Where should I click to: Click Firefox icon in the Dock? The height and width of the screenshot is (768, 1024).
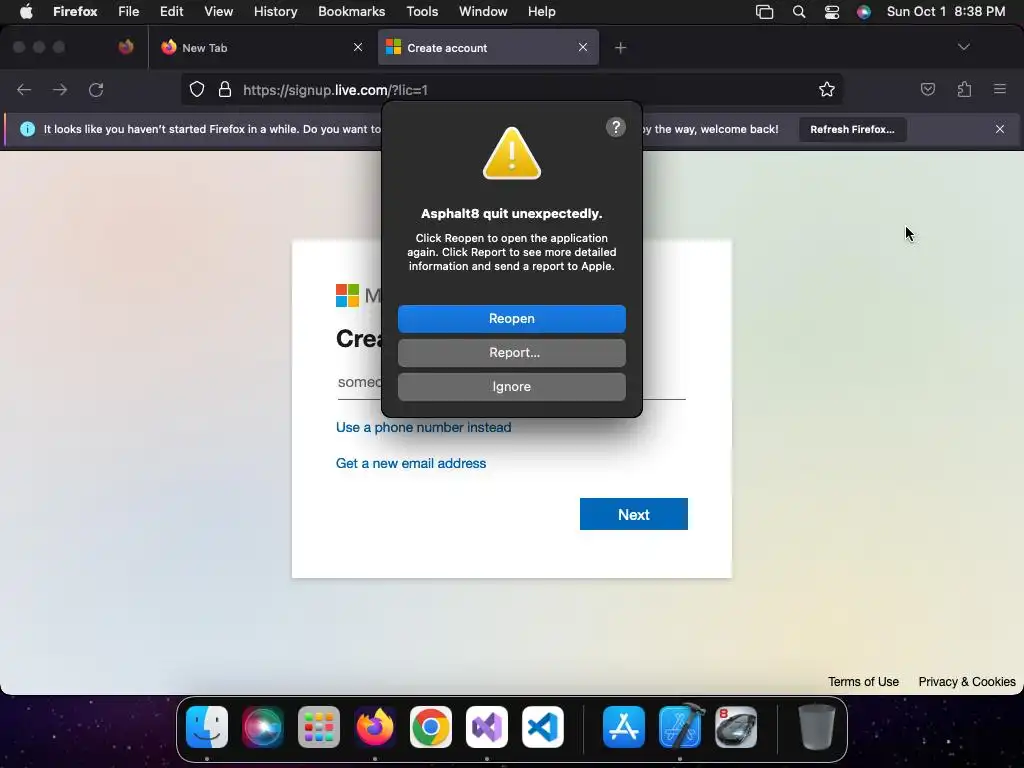point(375,727)
